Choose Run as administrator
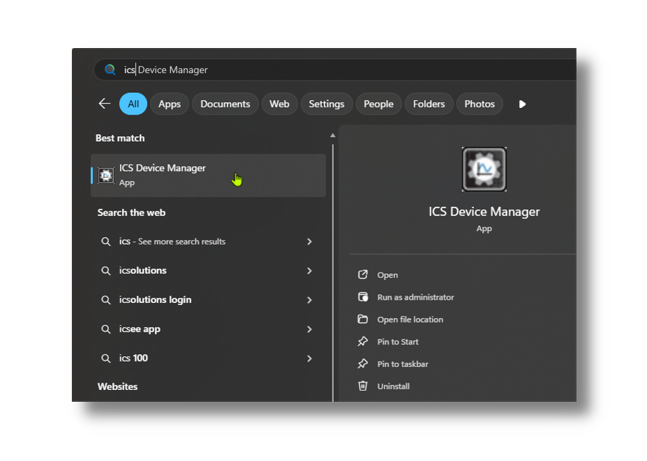This screenshot has height=461, width=647. (415, 297)
